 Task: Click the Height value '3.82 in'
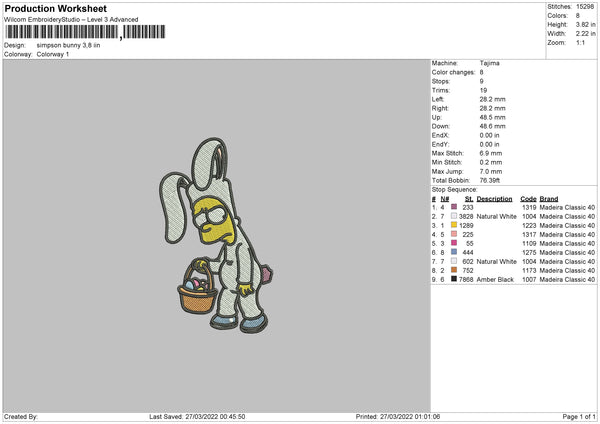tap(586, 24)
